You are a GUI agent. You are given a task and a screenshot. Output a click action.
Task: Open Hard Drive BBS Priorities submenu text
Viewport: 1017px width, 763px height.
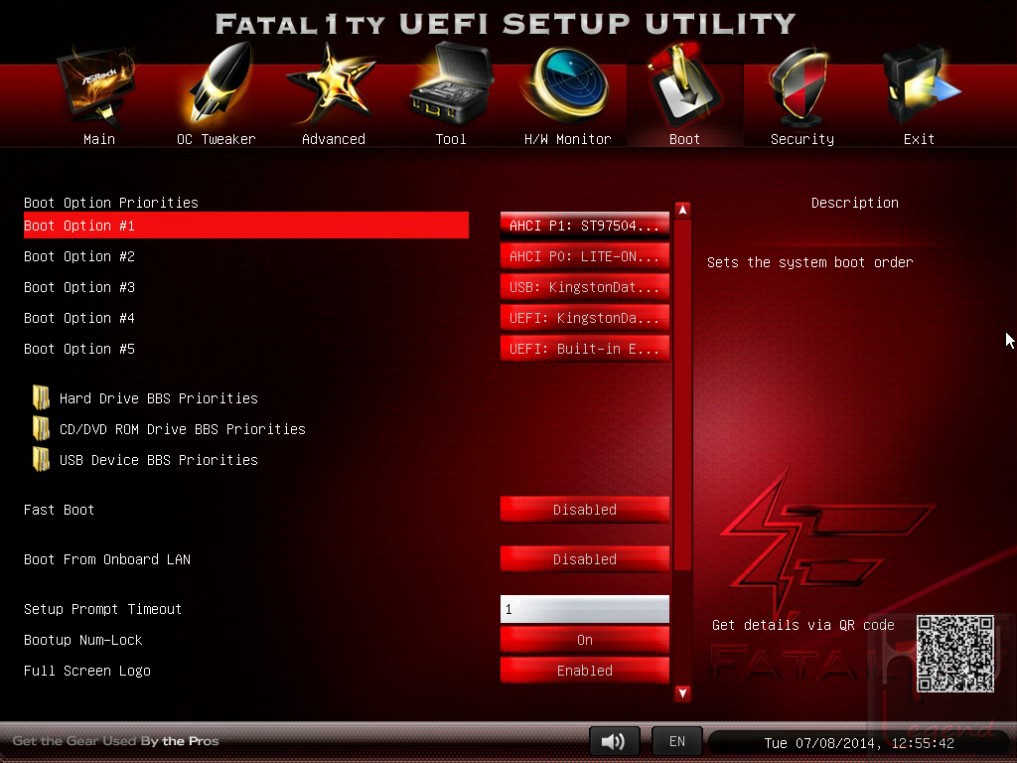tap(158, 398)
